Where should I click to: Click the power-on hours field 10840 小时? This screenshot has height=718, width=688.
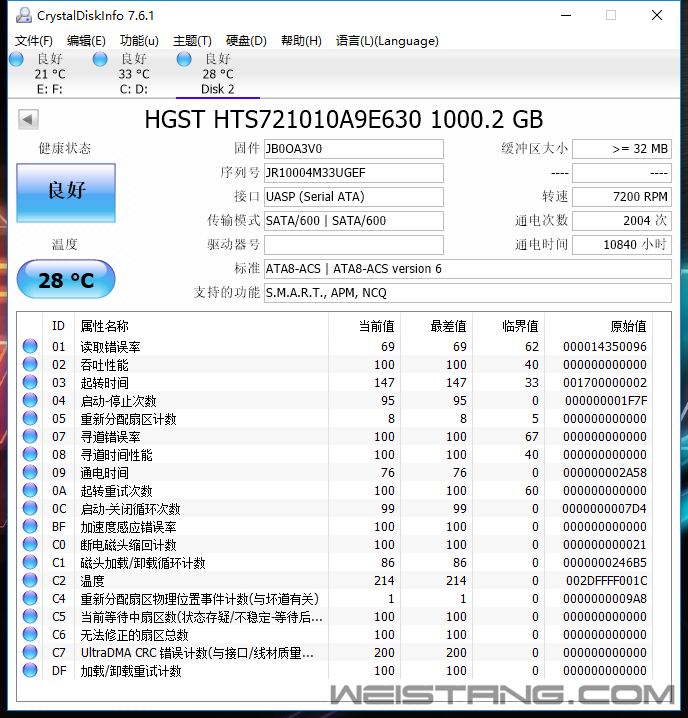622,245
